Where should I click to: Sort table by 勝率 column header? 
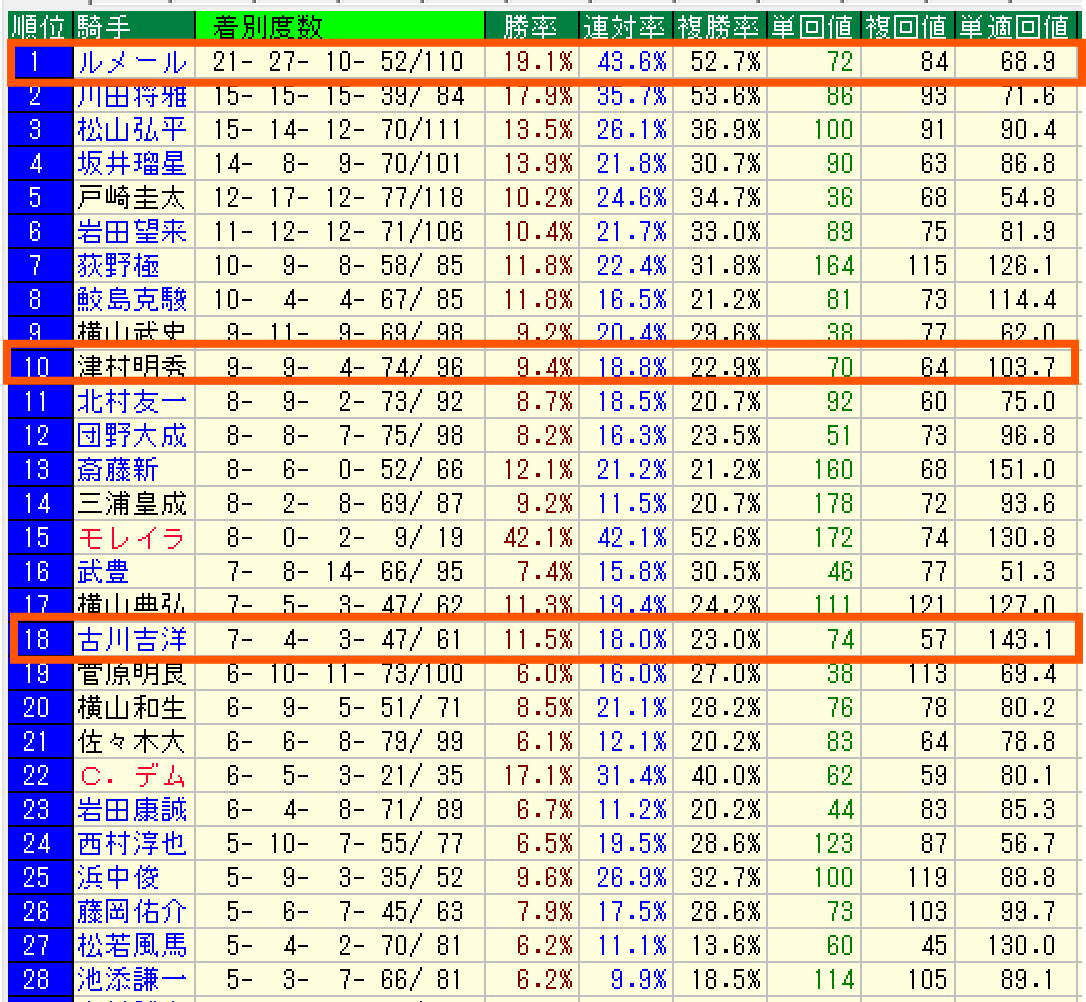530,27
